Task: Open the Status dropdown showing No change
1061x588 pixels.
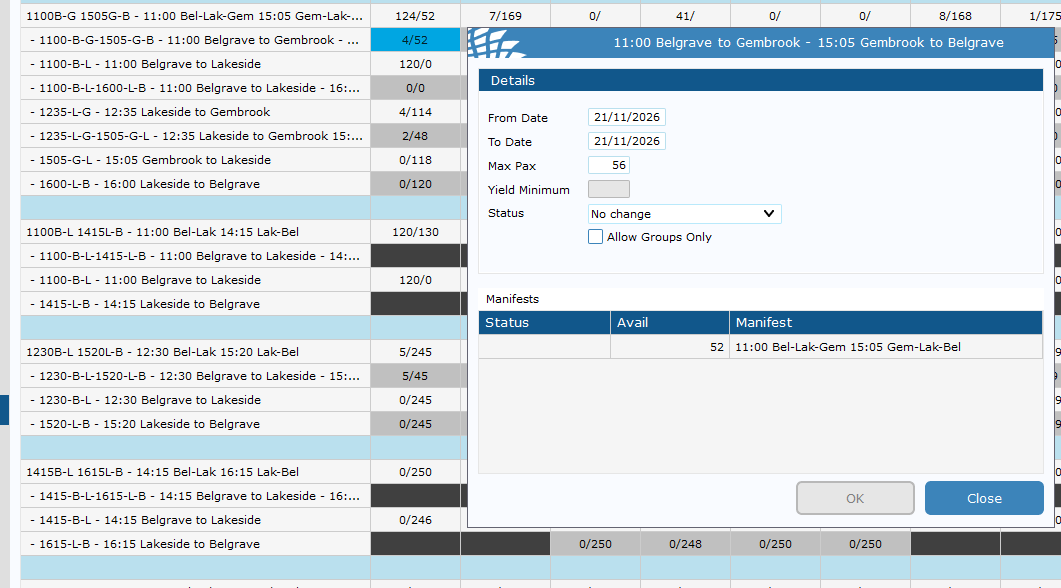Action: tap(684, 214)
